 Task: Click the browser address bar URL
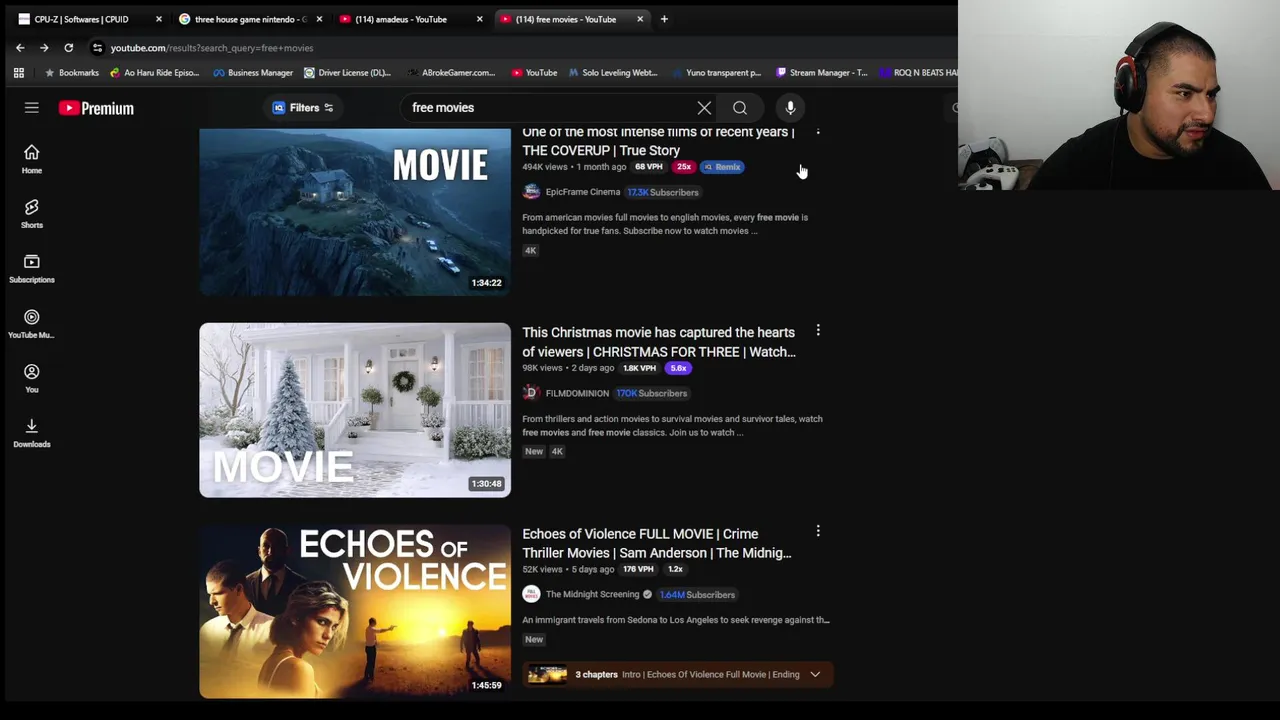point(212,48)
